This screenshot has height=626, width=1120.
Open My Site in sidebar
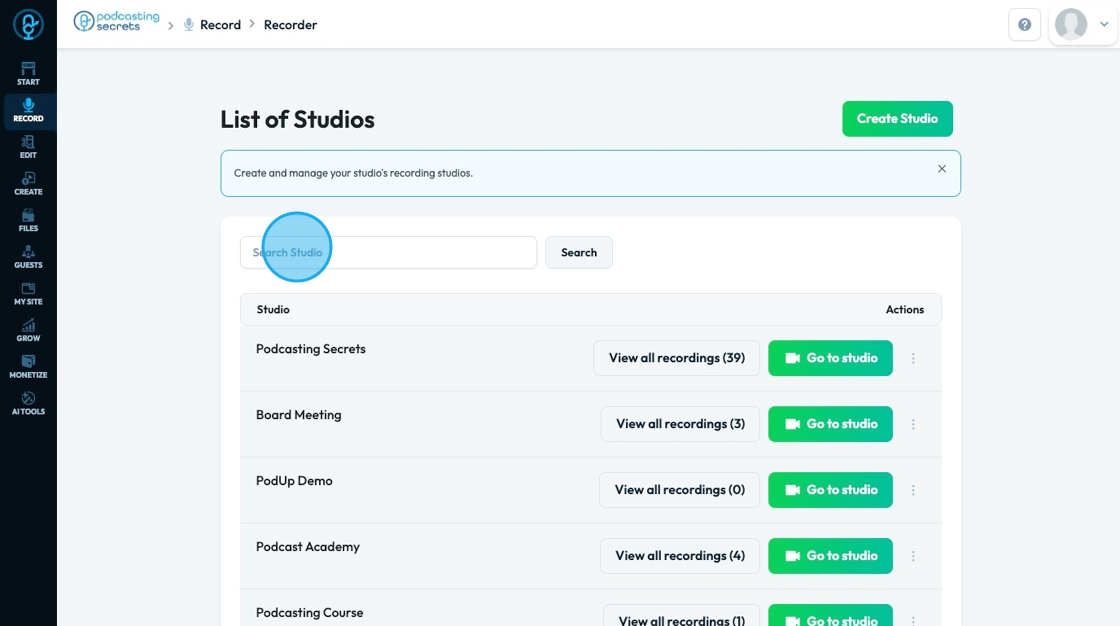[28, 293]
